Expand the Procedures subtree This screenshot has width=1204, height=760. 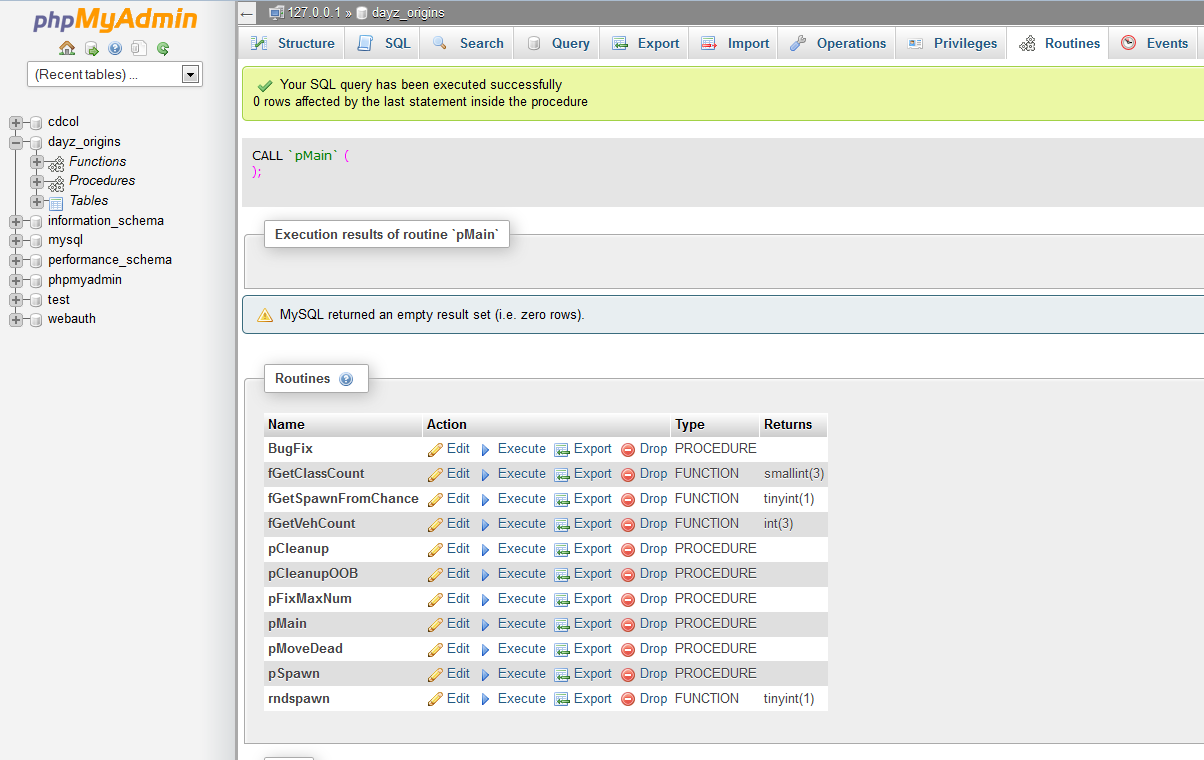[x=37, y=182]
